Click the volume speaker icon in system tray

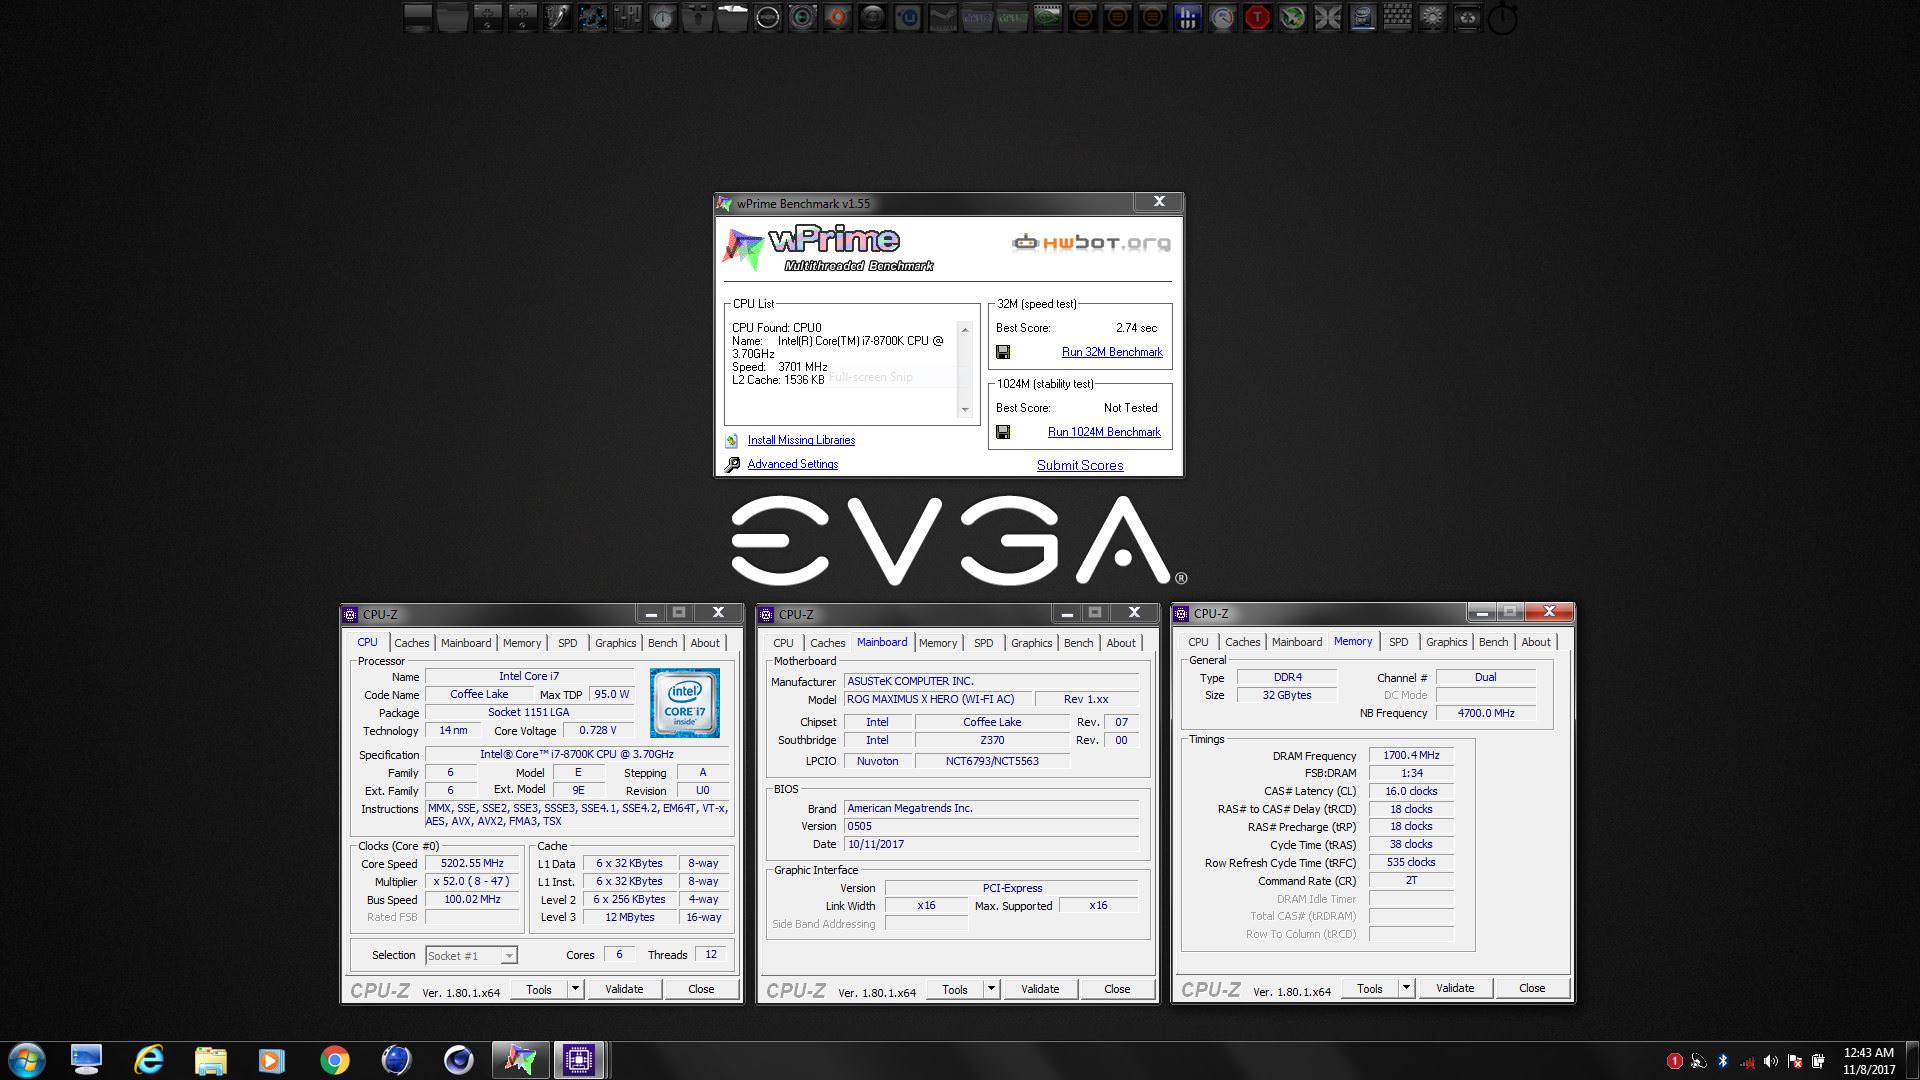click(1770, 1061)
